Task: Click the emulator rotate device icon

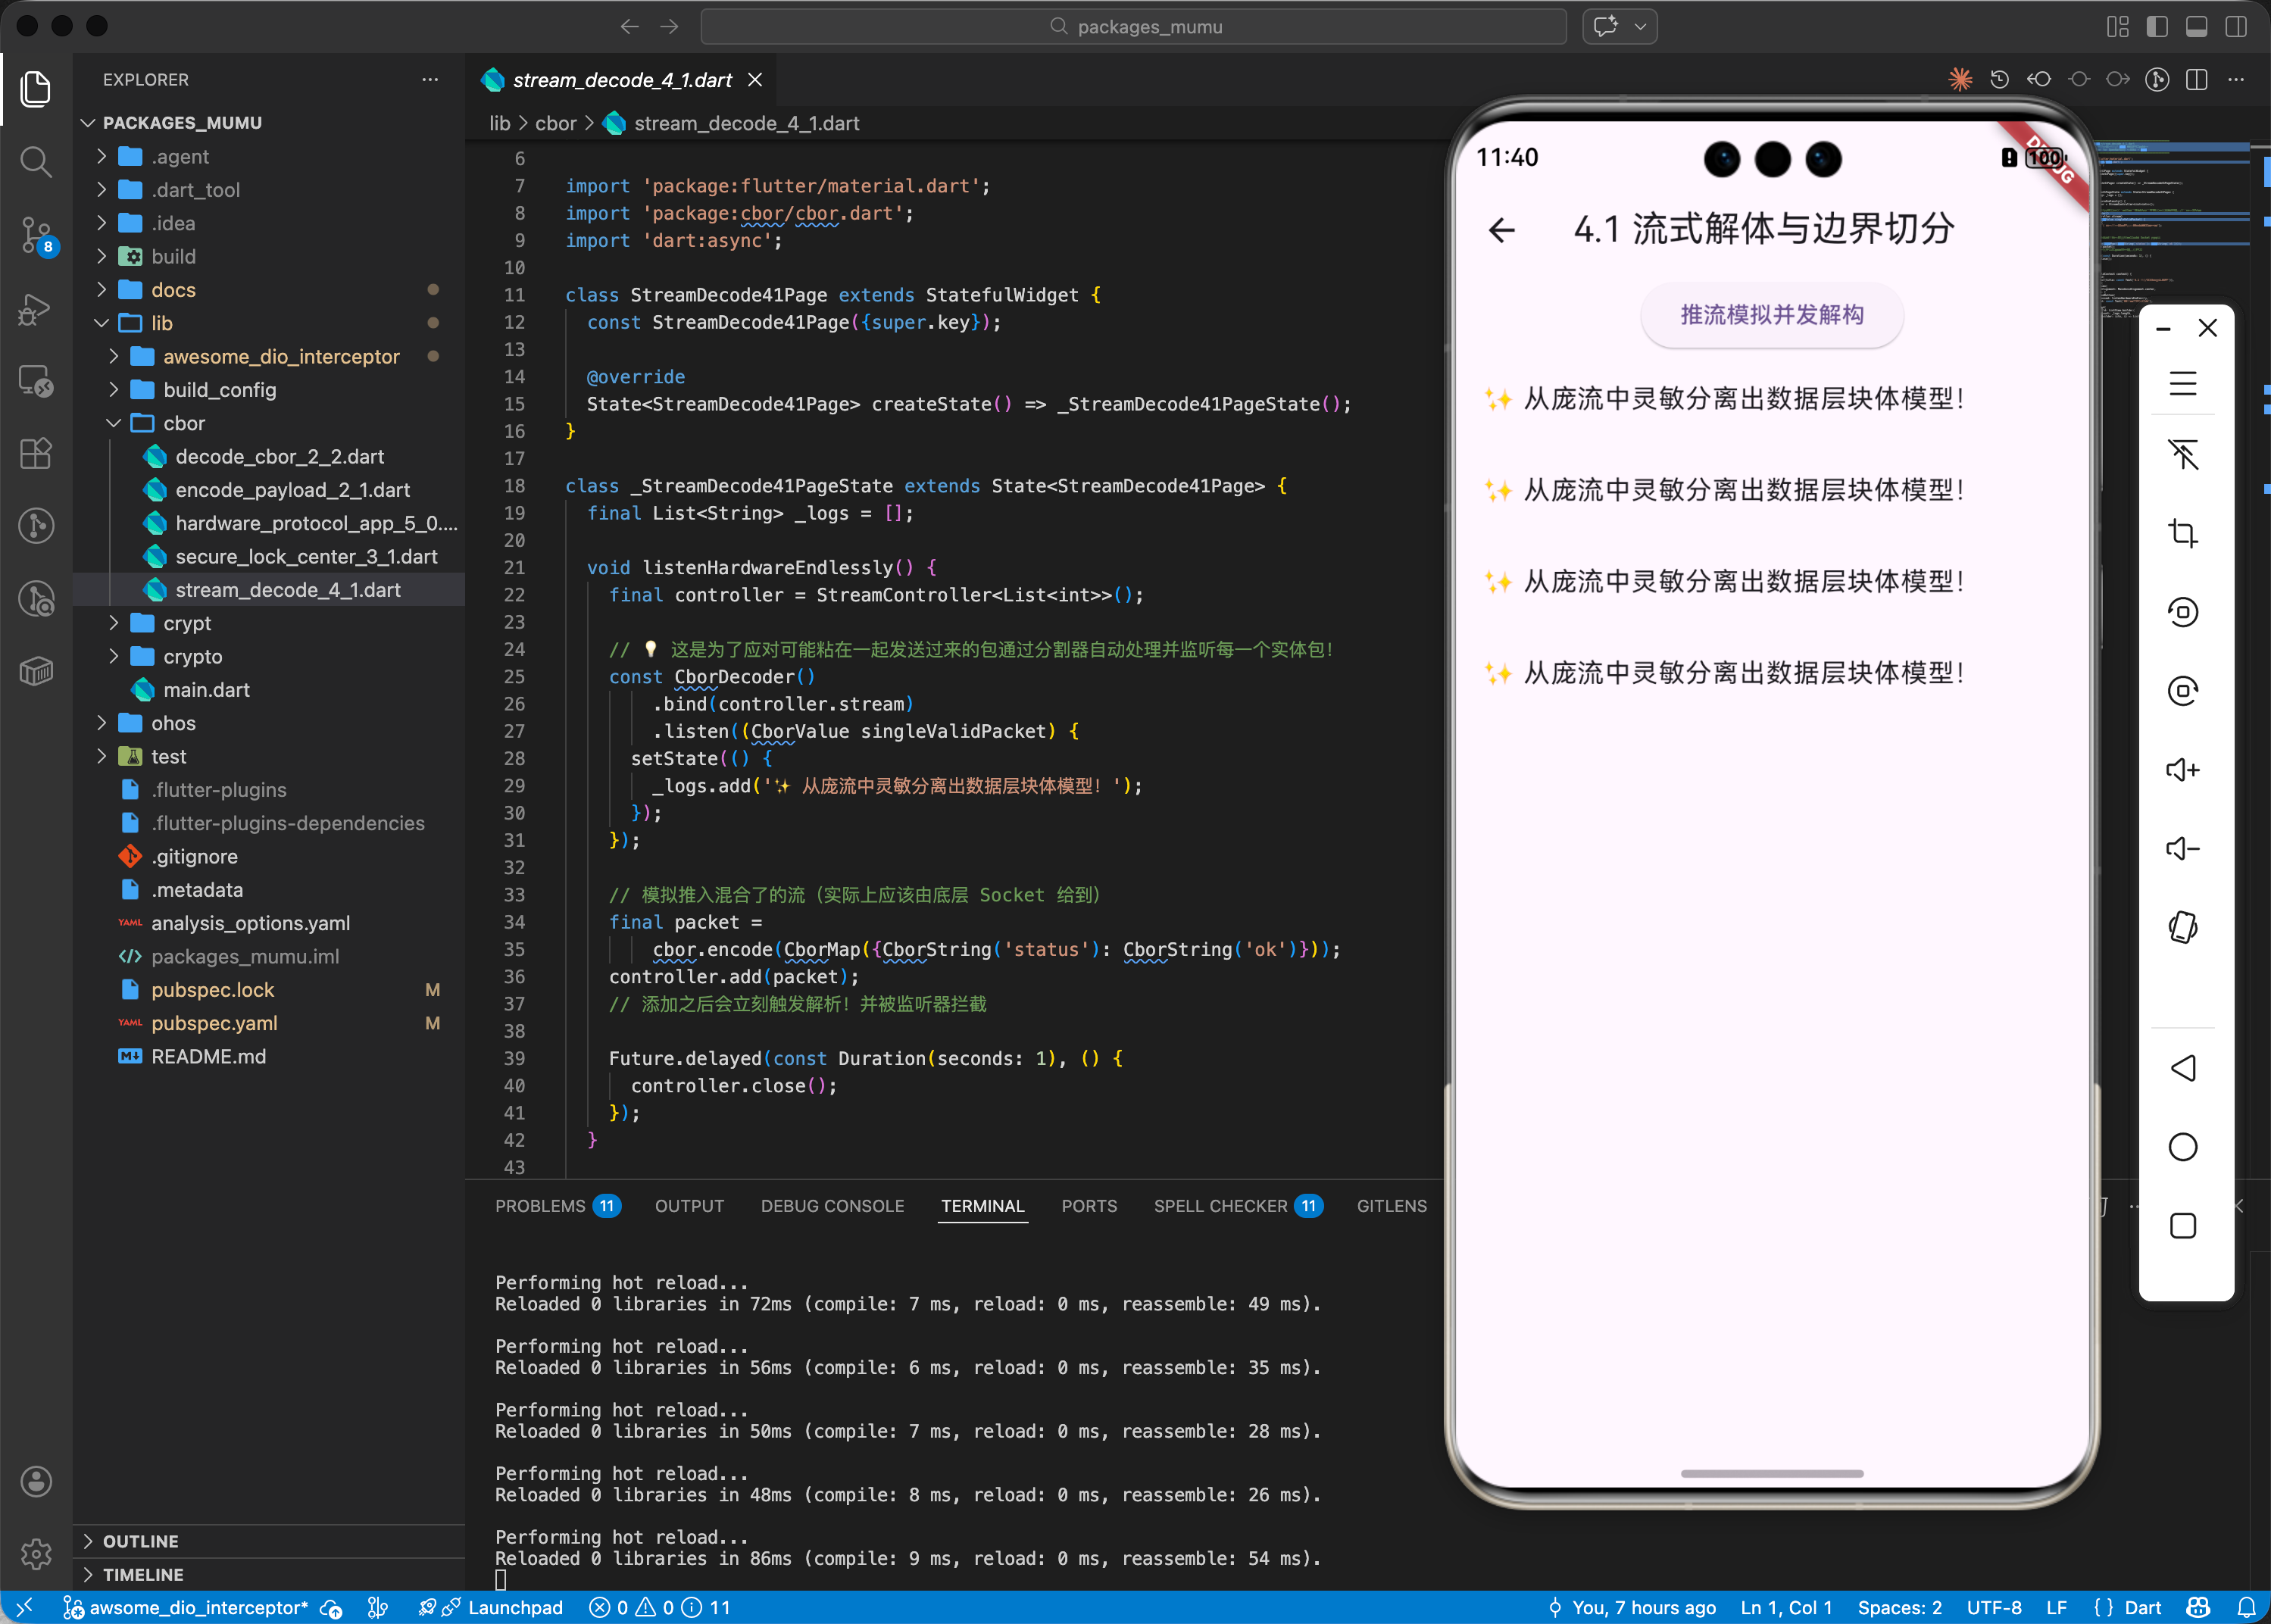Action: coord(2182,927)
